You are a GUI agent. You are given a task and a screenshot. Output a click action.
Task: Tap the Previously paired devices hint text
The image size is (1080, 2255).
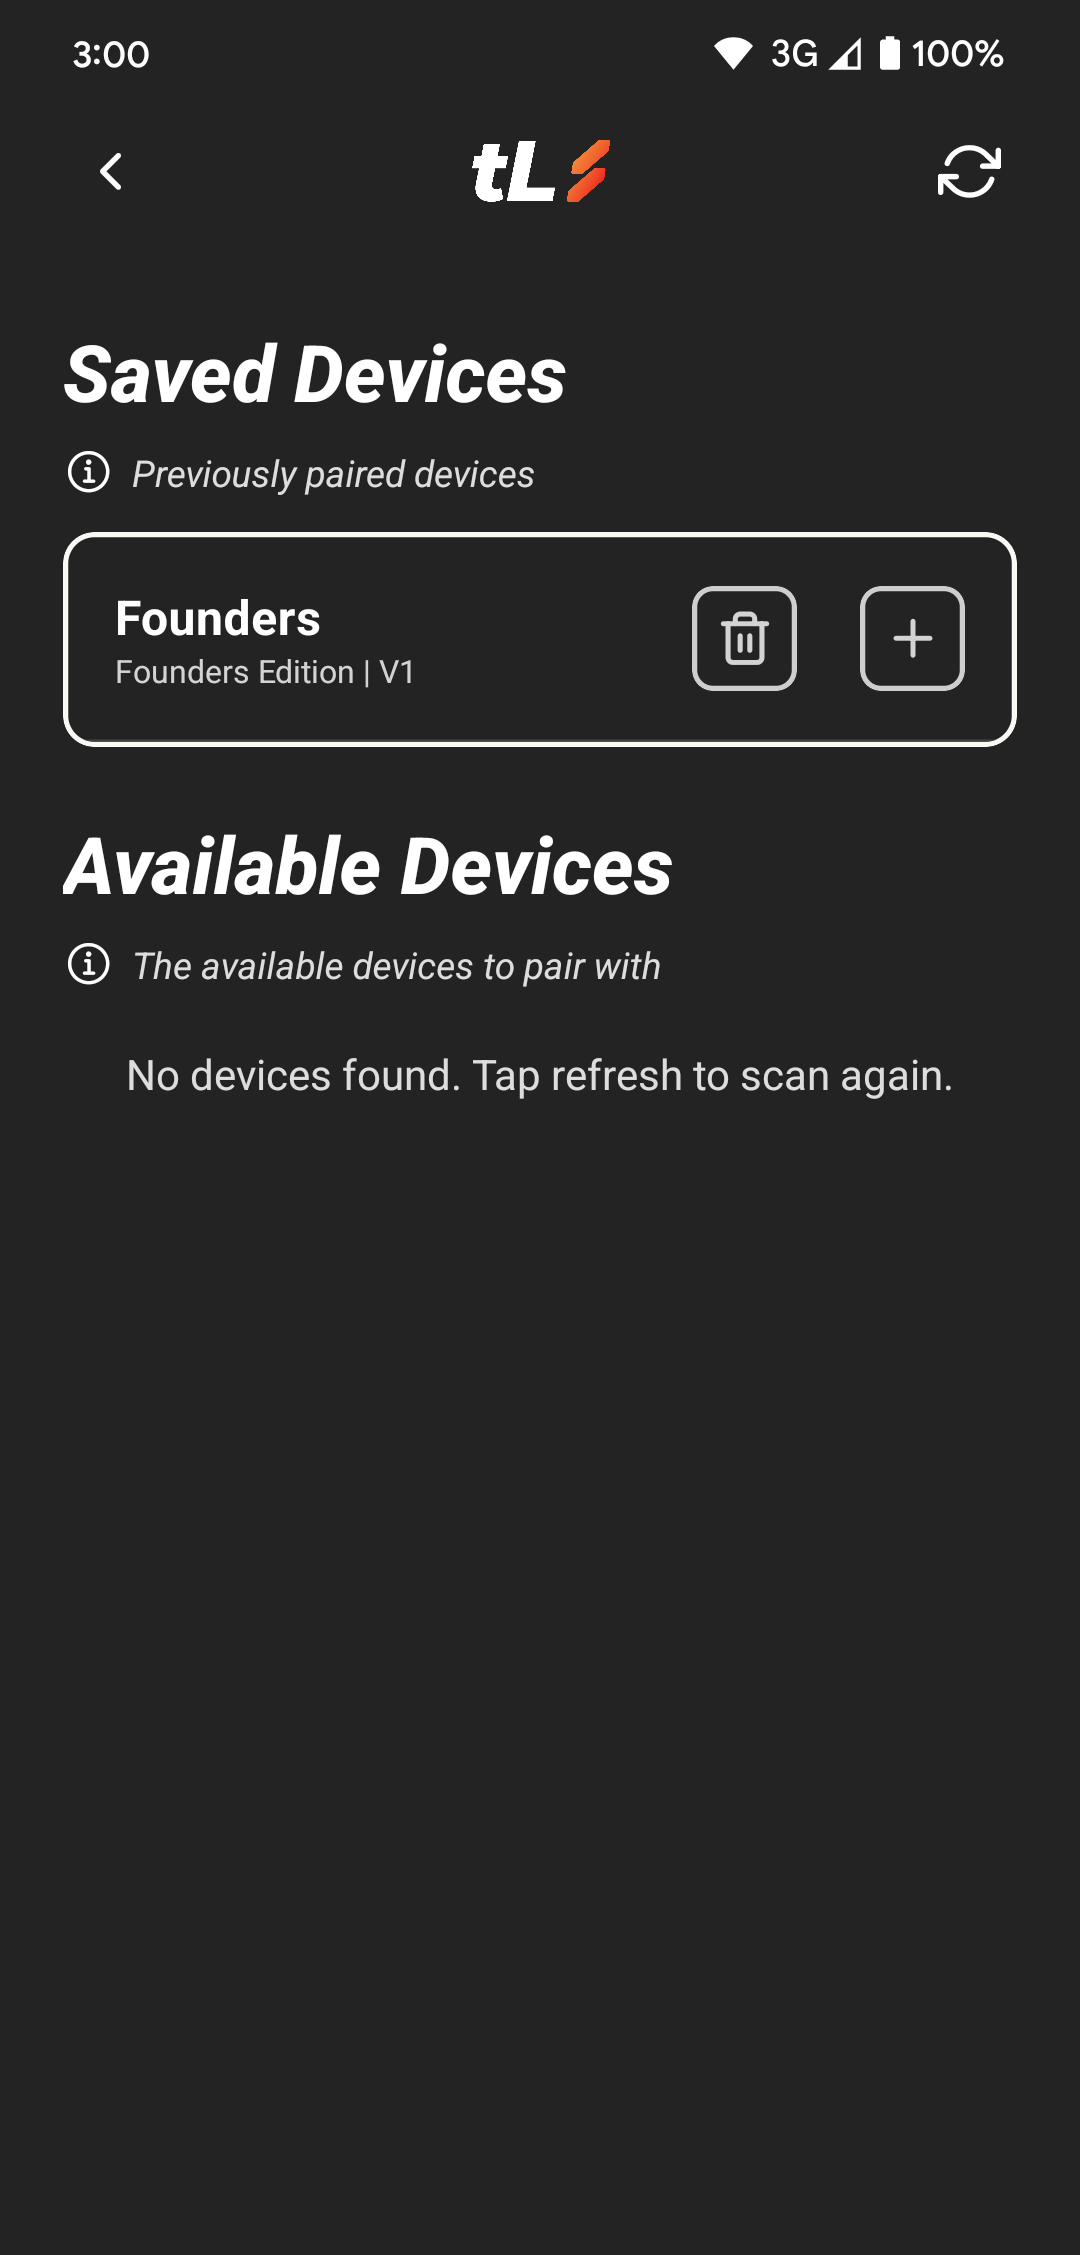click(333, 474)
